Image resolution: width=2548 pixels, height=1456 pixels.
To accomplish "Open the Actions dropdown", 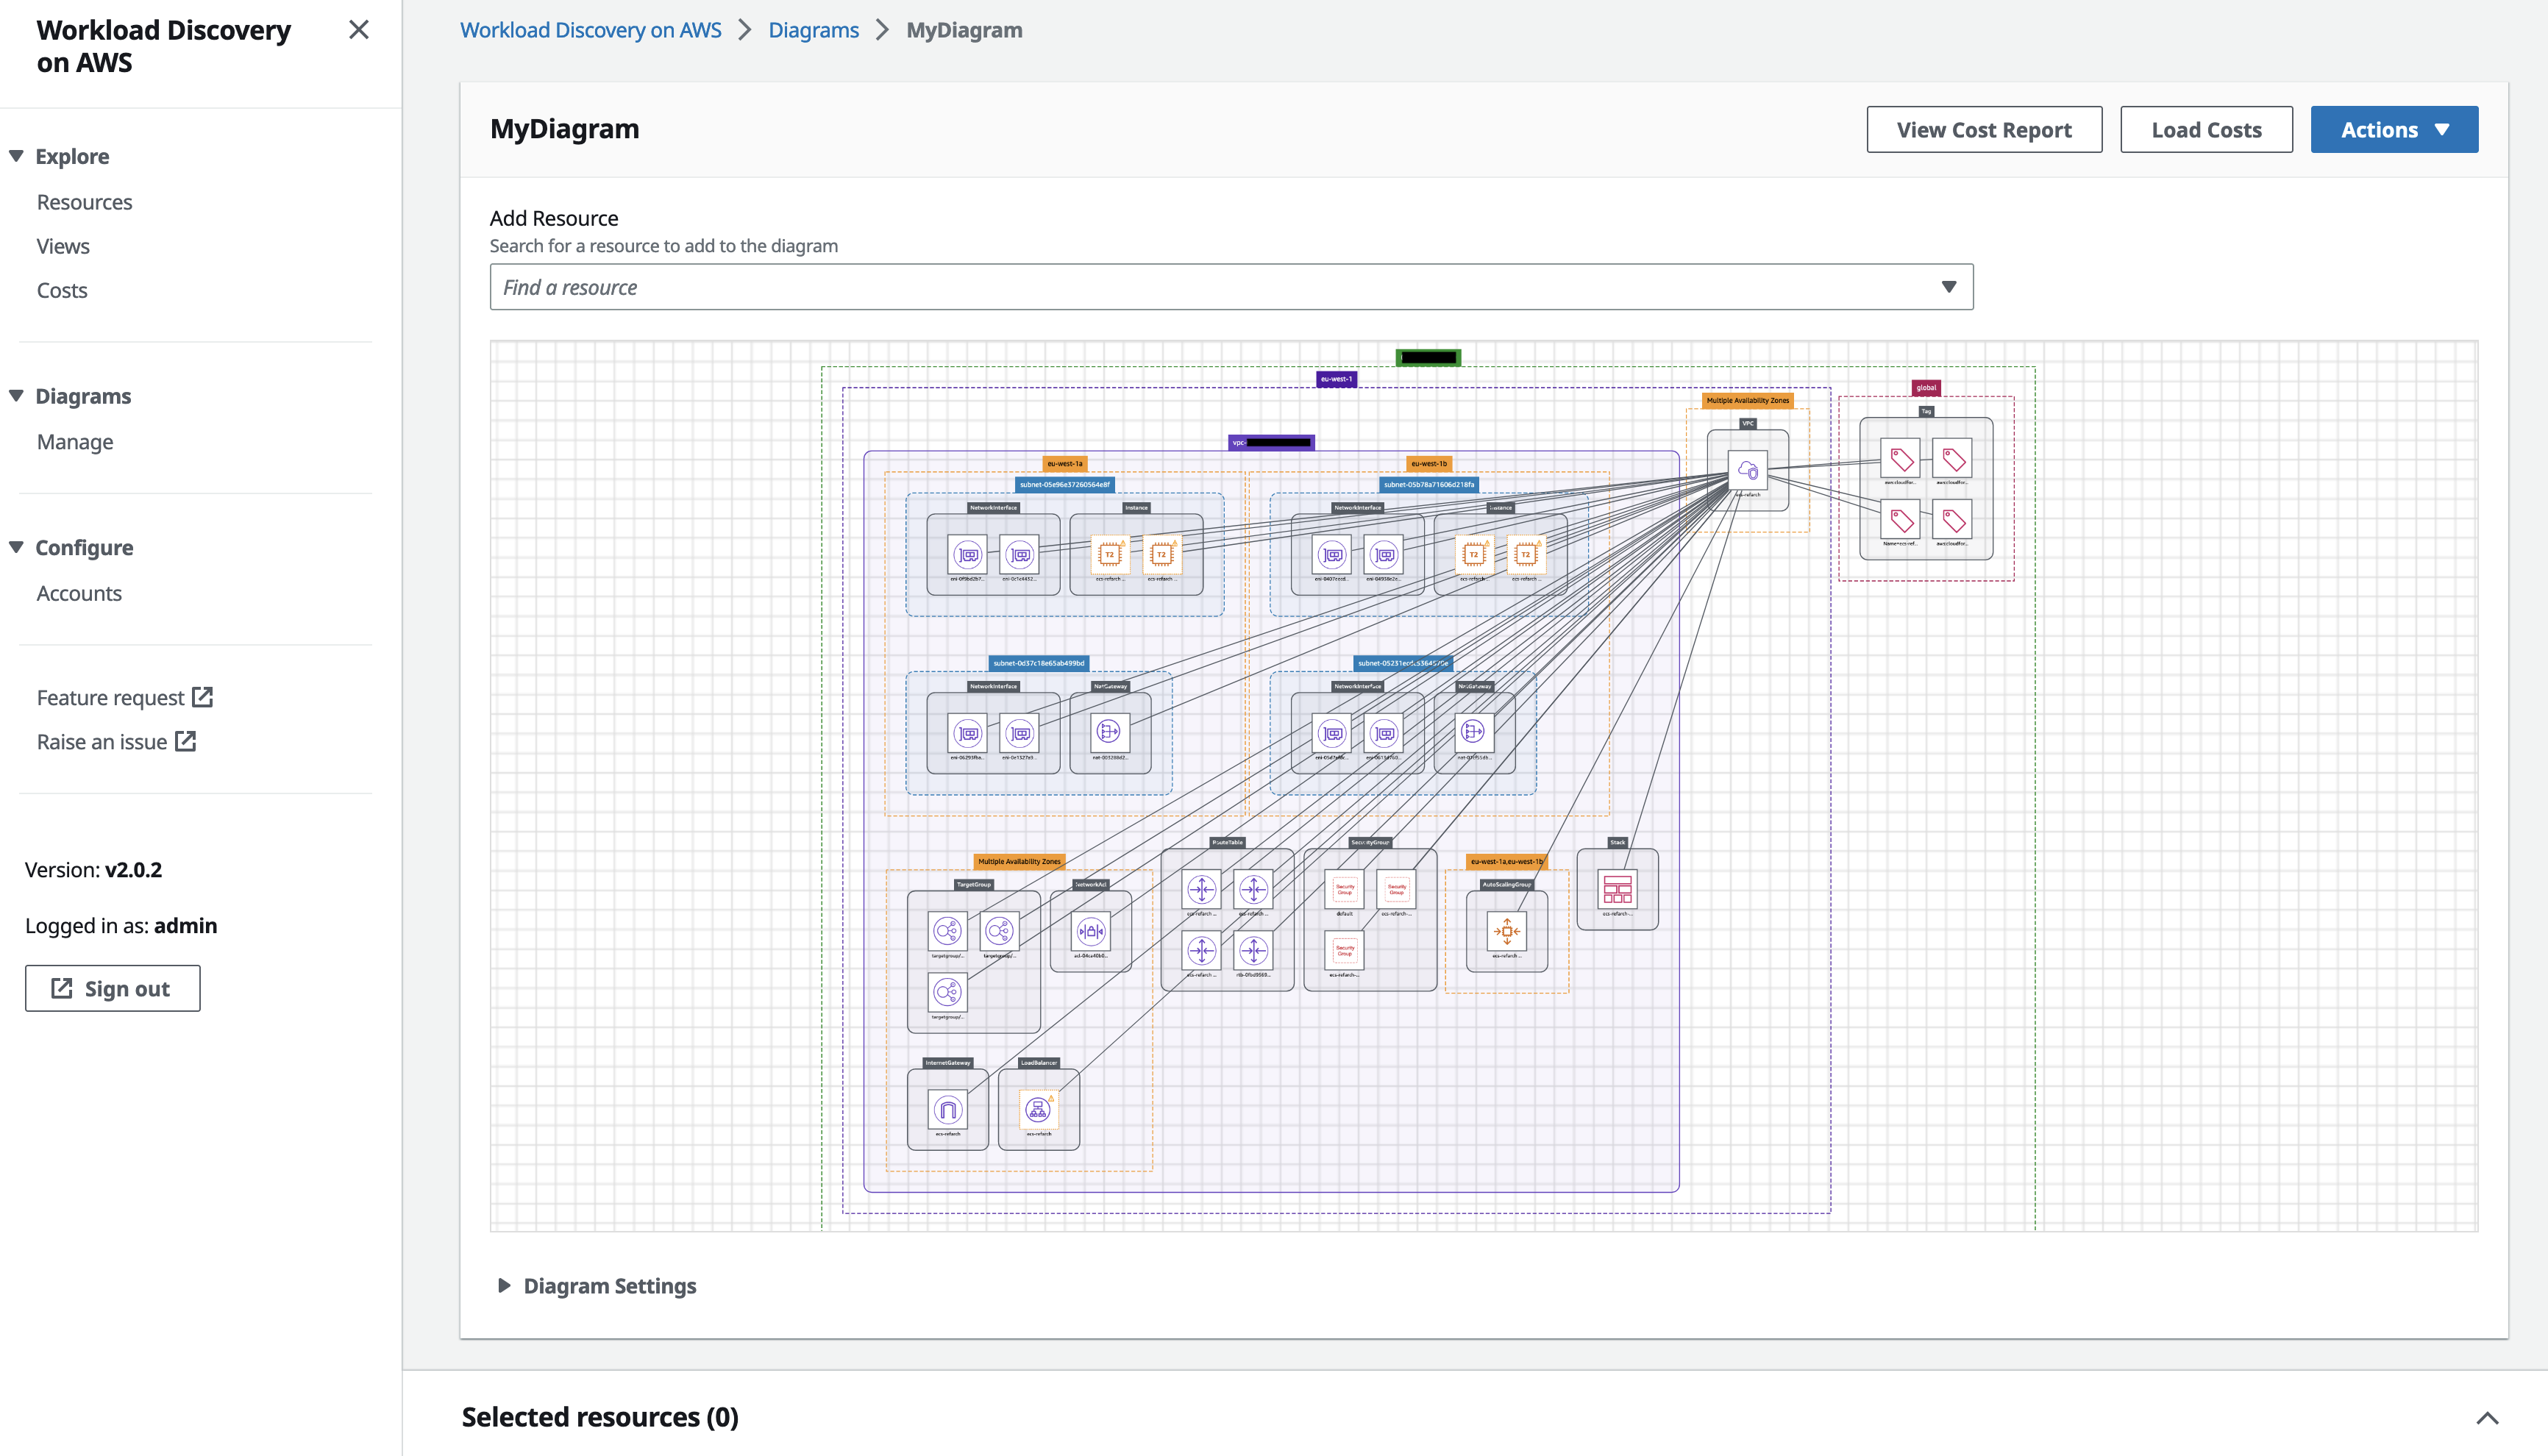I will point(2394,129).
